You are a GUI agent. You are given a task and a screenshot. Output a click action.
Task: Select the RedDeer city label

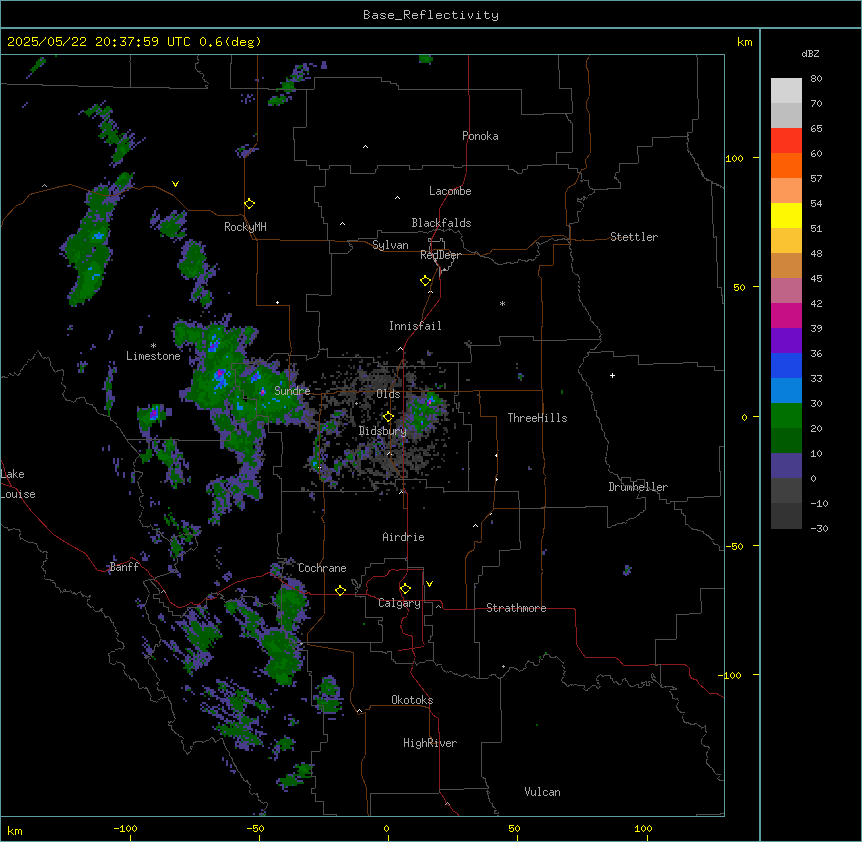coord(440,255)
